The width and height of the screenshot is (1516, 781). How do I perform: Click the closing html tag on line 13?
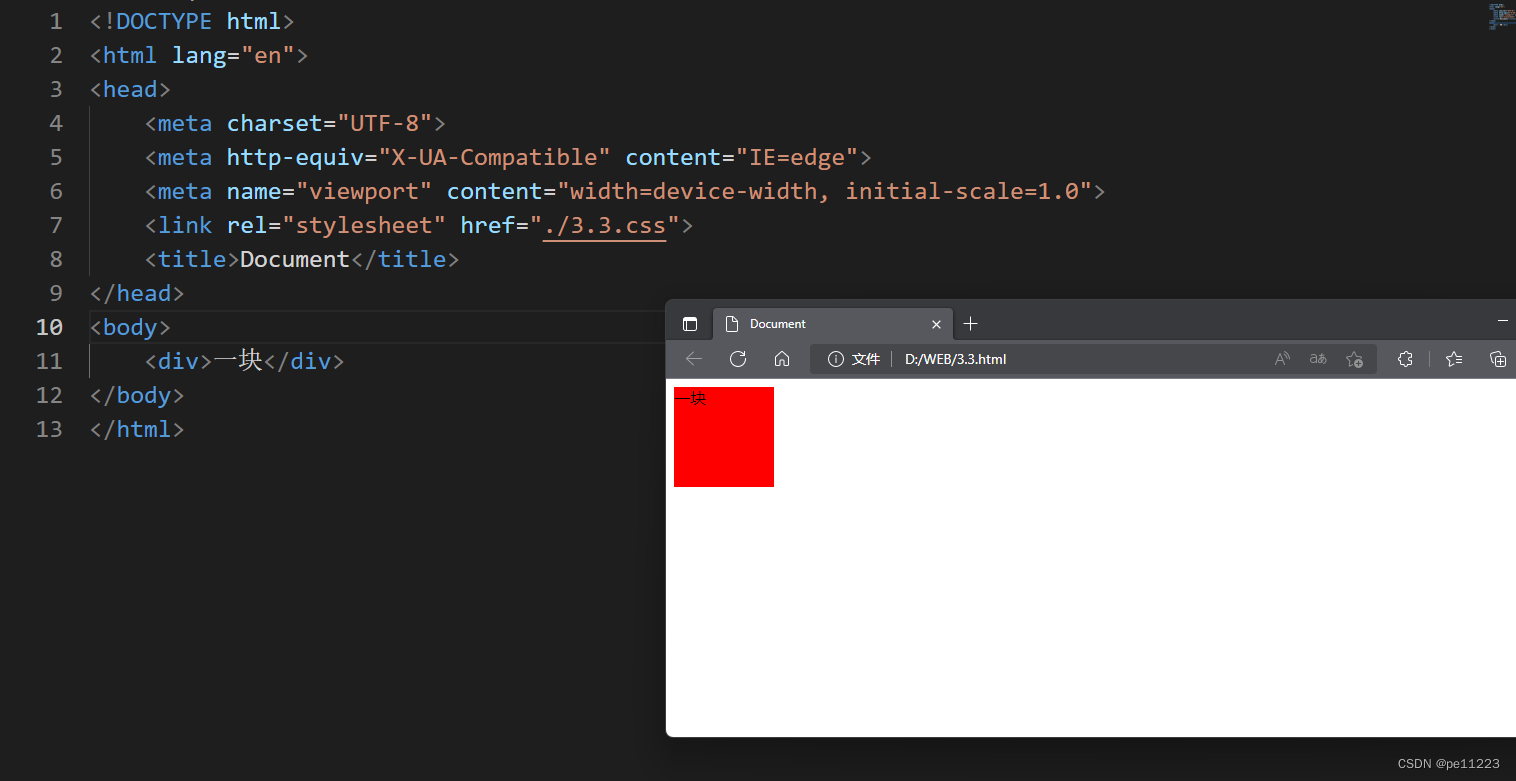137,429
